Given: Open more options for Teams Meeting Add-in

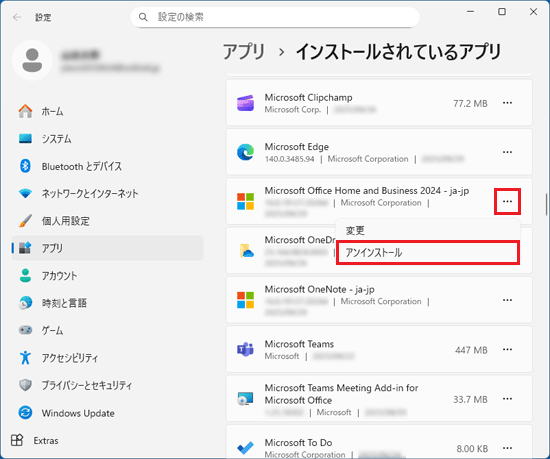Looking at the screenshot, I should pos(507,399).
